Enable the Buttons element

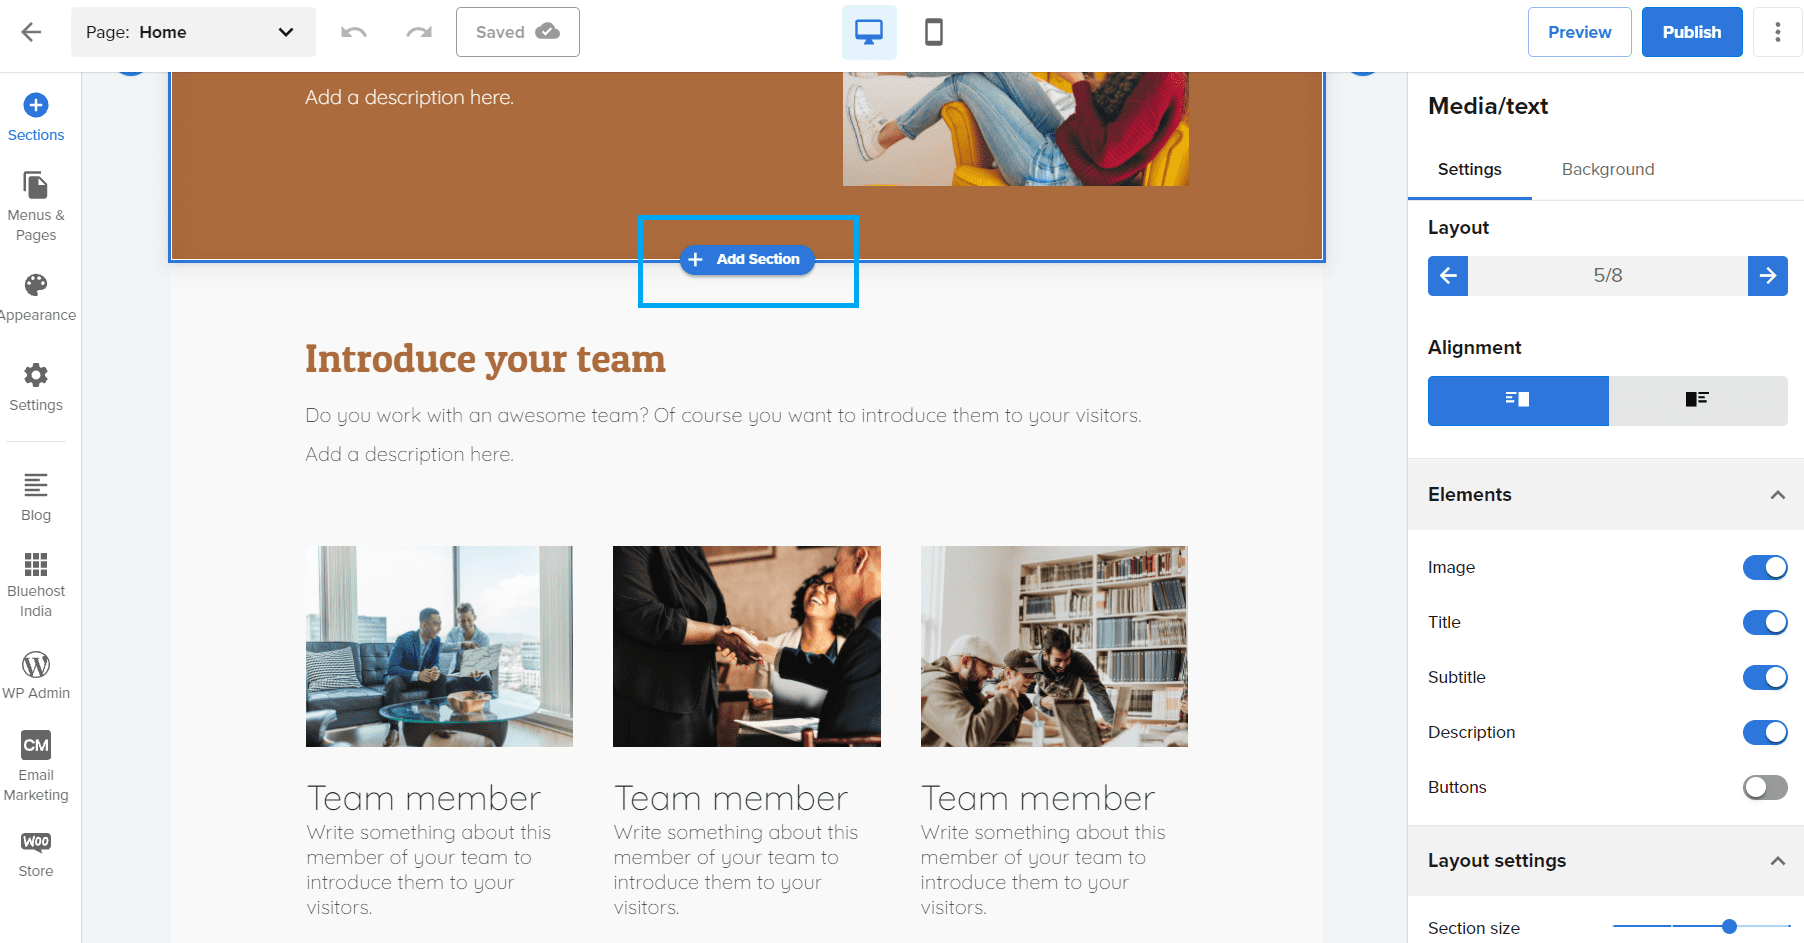click(1765, 788)
